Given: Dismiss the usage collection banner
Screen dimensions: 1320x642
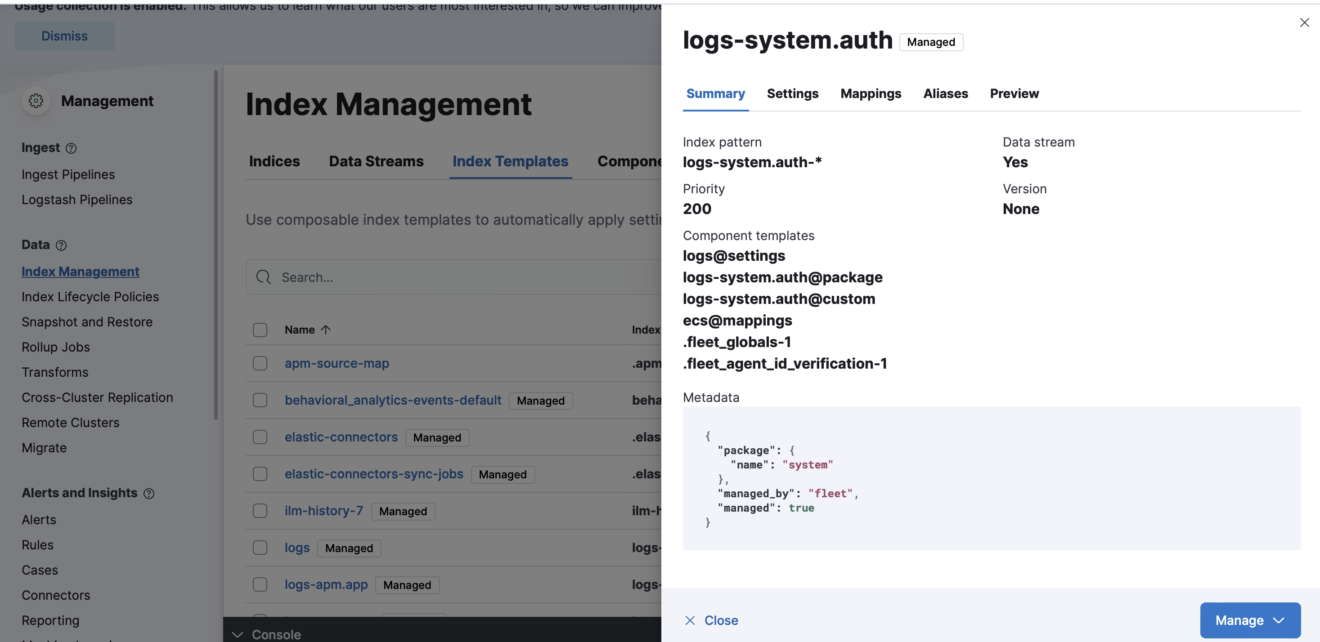Looking at the screenshot, I should pos(64,35).
